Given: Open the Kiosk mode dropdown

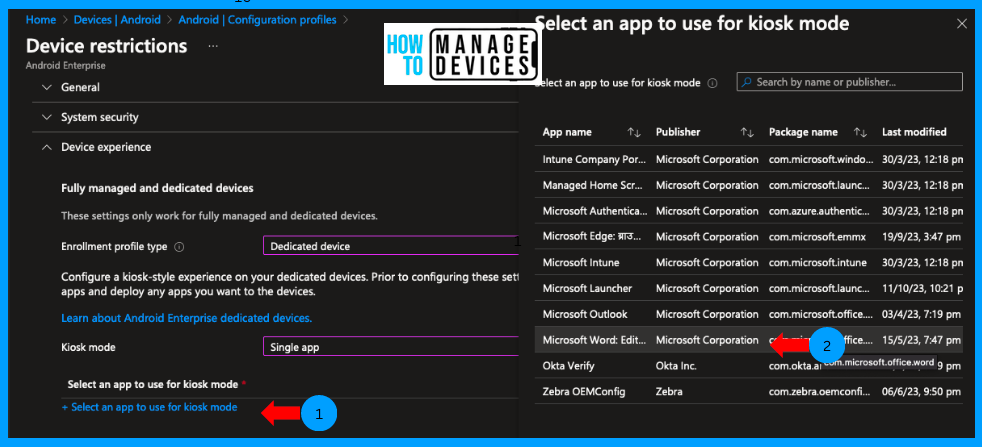Looking at the screenshot, I should tap(391, 346).
